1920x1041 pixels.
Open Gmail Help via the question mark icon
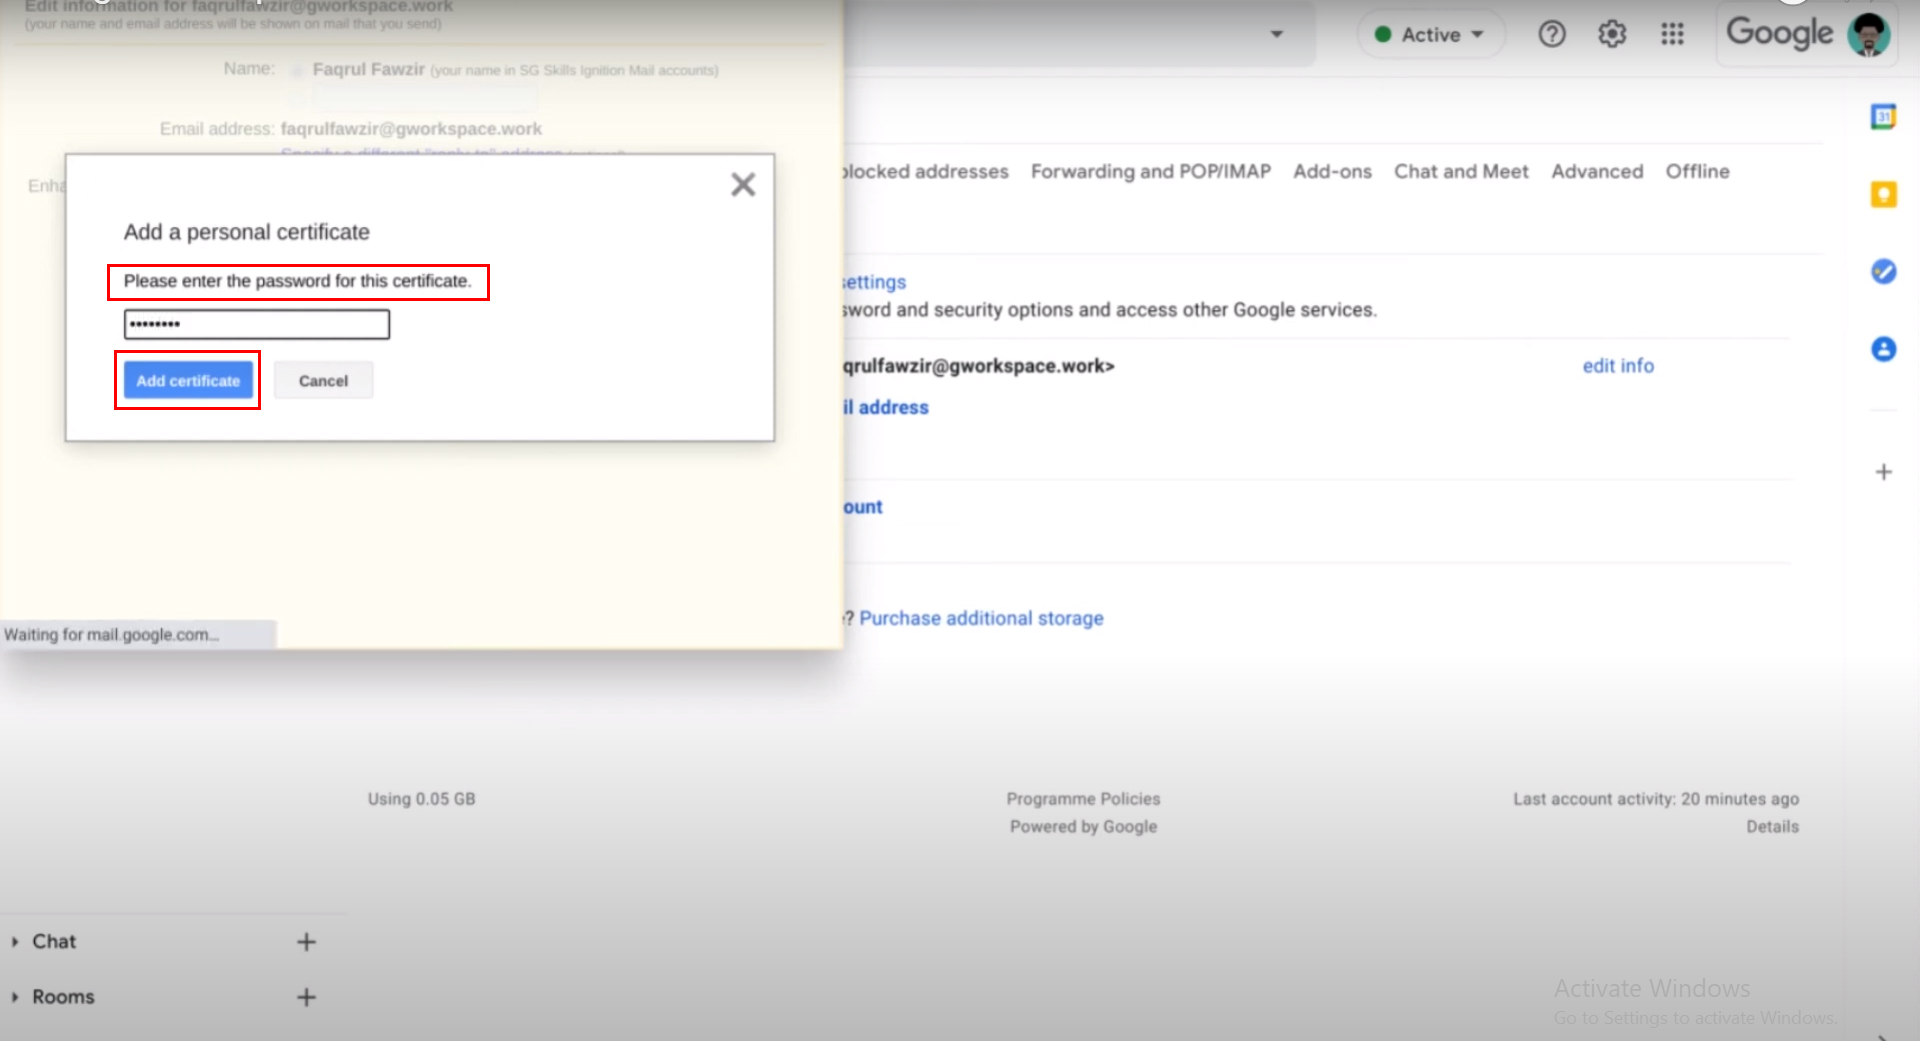click(x=1552, y=33)
